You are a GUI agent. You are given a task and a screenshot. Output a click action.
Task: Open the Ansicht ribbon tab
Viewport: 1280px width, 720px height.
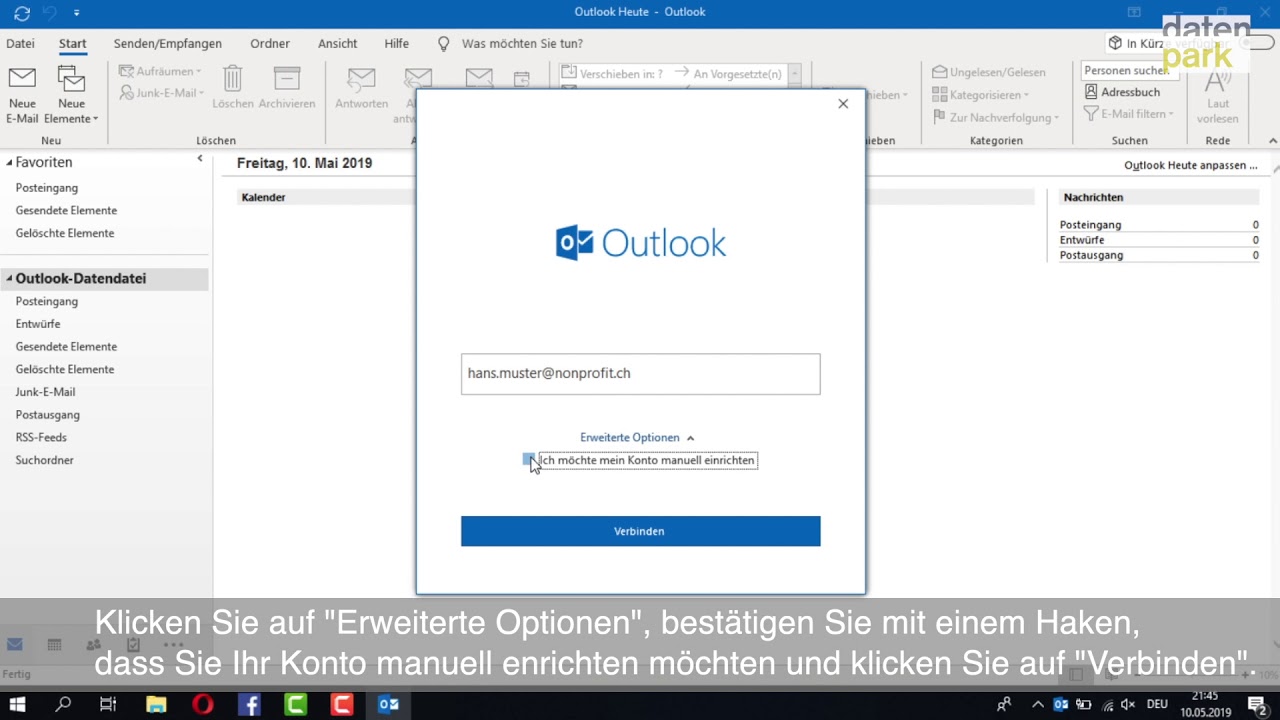338,44
